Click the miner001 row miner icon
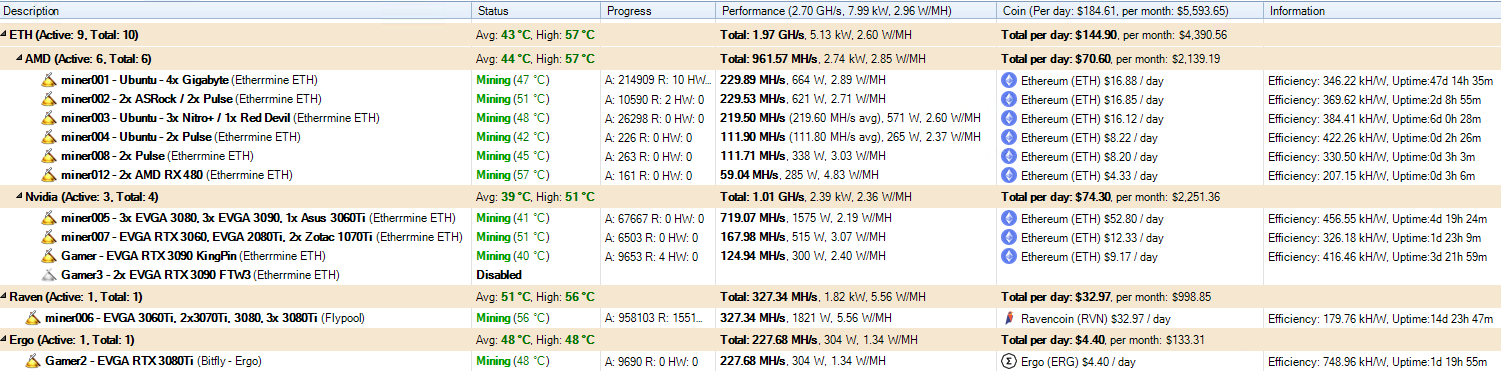Viewport: 1501px width, 371px height. click(49, 79)
